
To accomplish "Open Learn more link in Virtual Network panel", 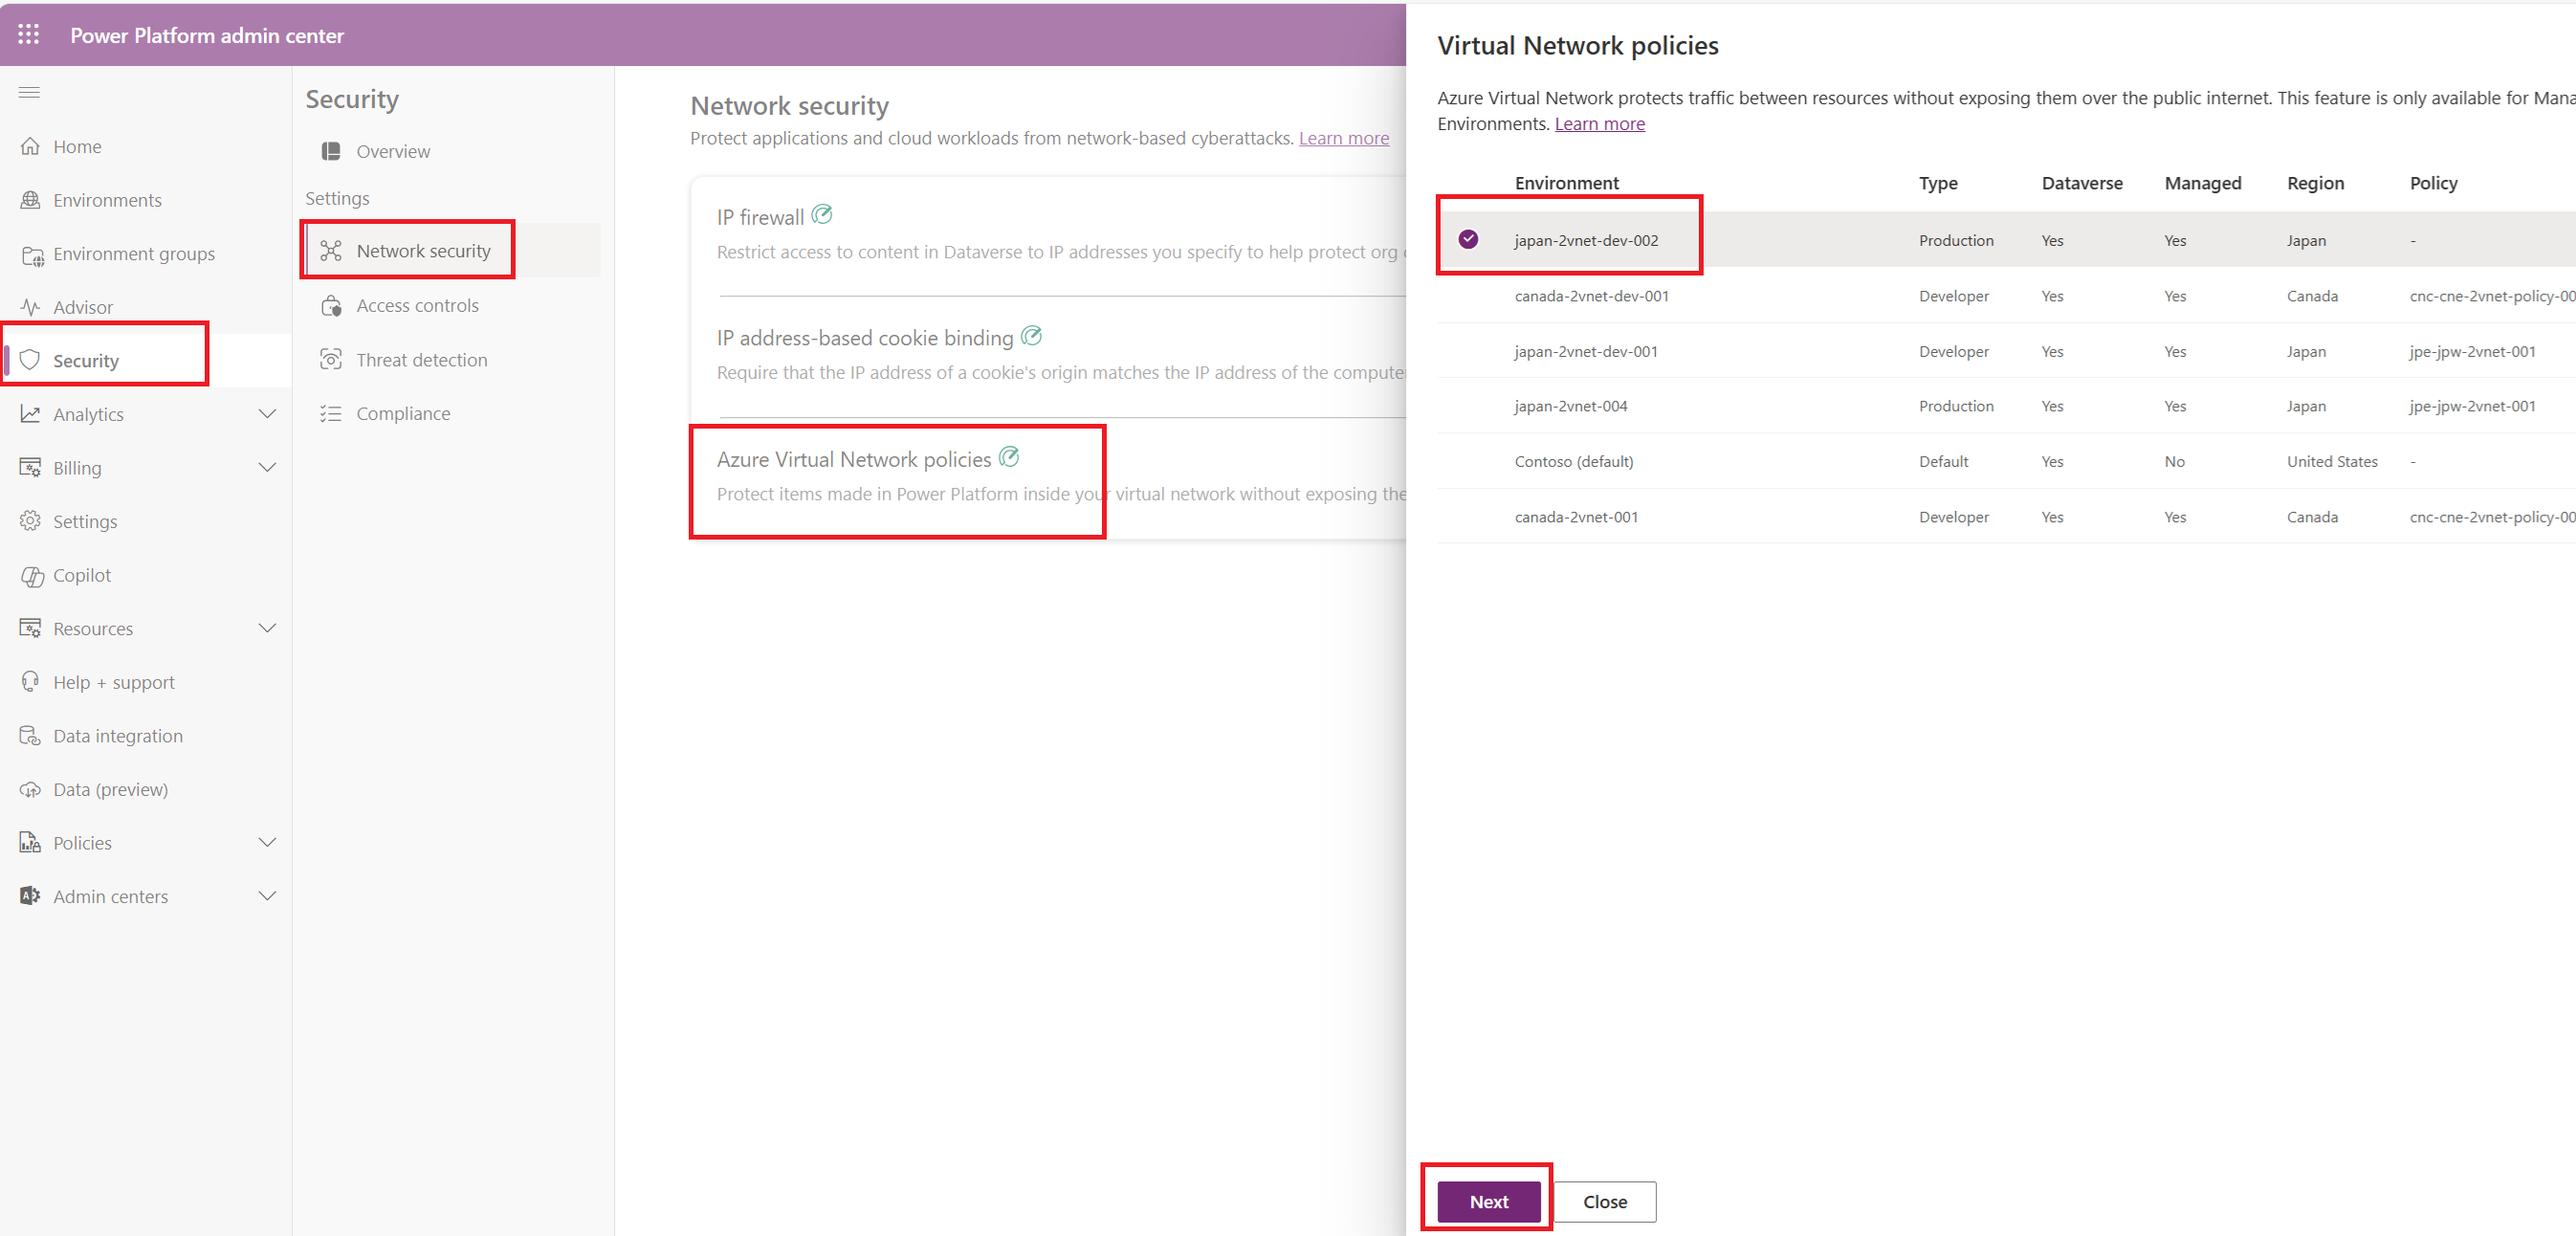I will [1599, 124].
